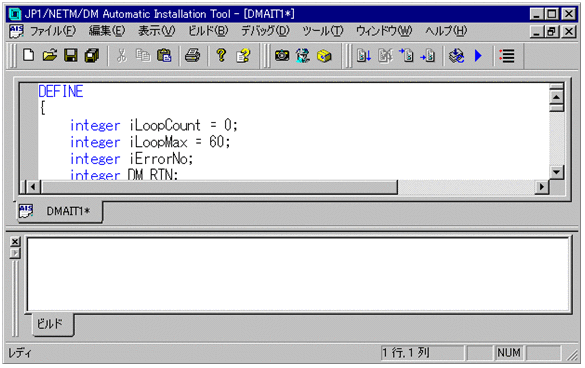Run the script with the blue play triangle

click(478, 56)
